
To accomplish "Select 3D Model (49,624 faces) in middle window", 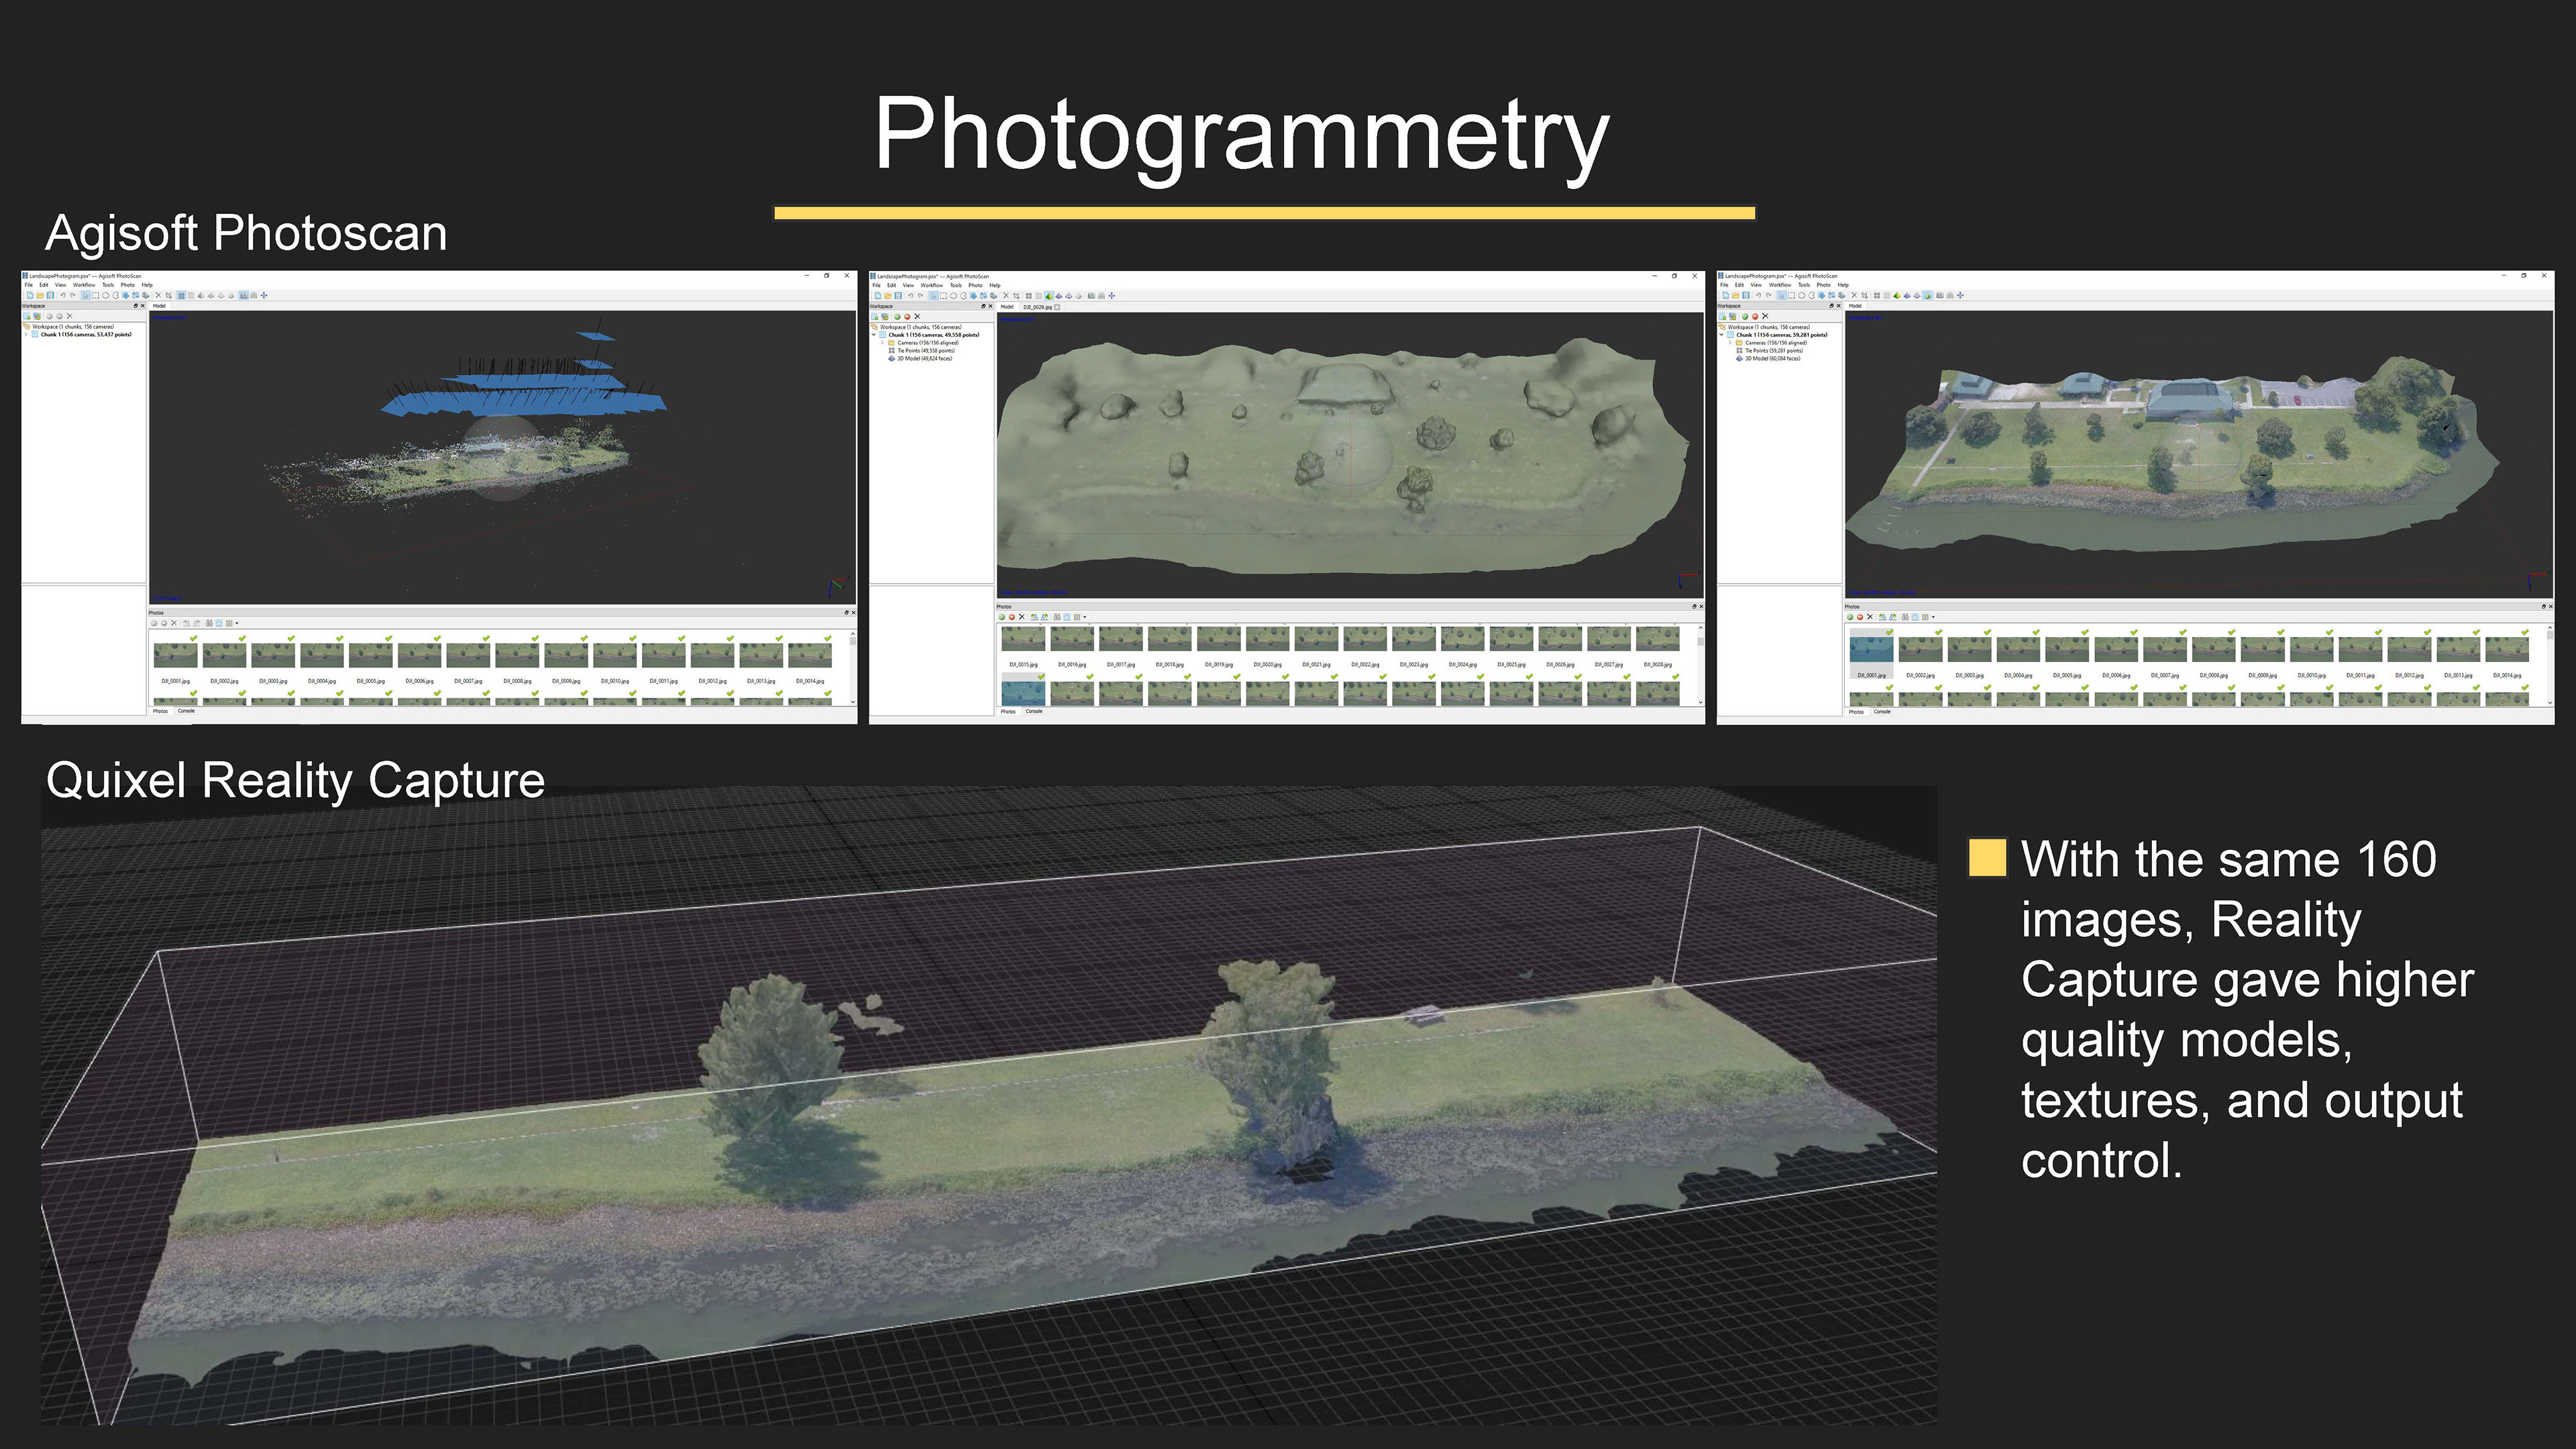I will click(921, 358).
